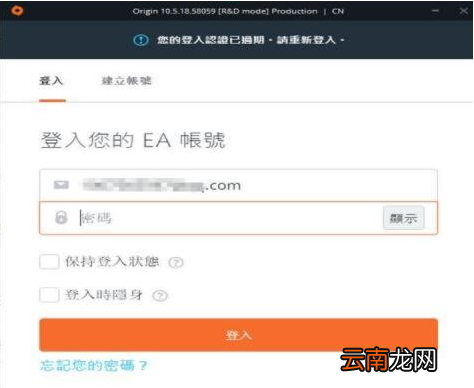Viewport: 474px width, 388px height.
Task: Enable the 保持登入狀態 checkbox
Action: [x=49, y=261]
